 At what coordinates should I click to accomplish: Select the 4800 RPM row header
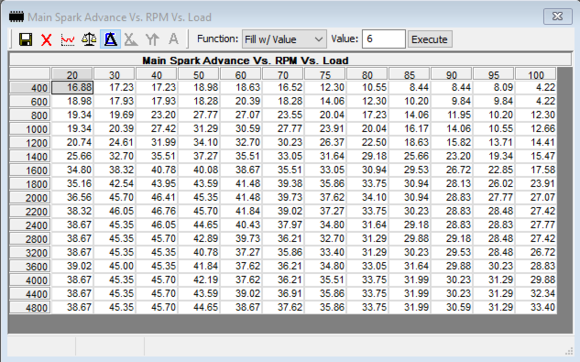30,308
